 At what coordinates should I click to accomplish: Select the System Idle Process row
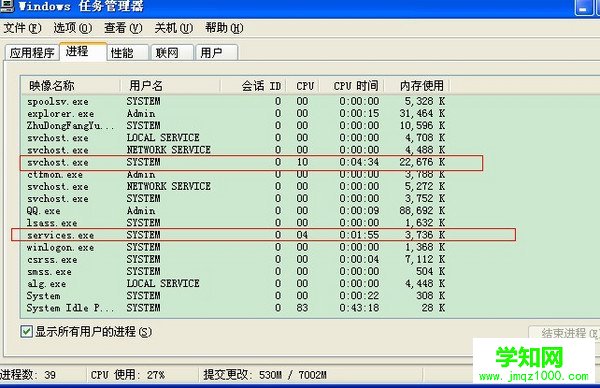(235, 308)
